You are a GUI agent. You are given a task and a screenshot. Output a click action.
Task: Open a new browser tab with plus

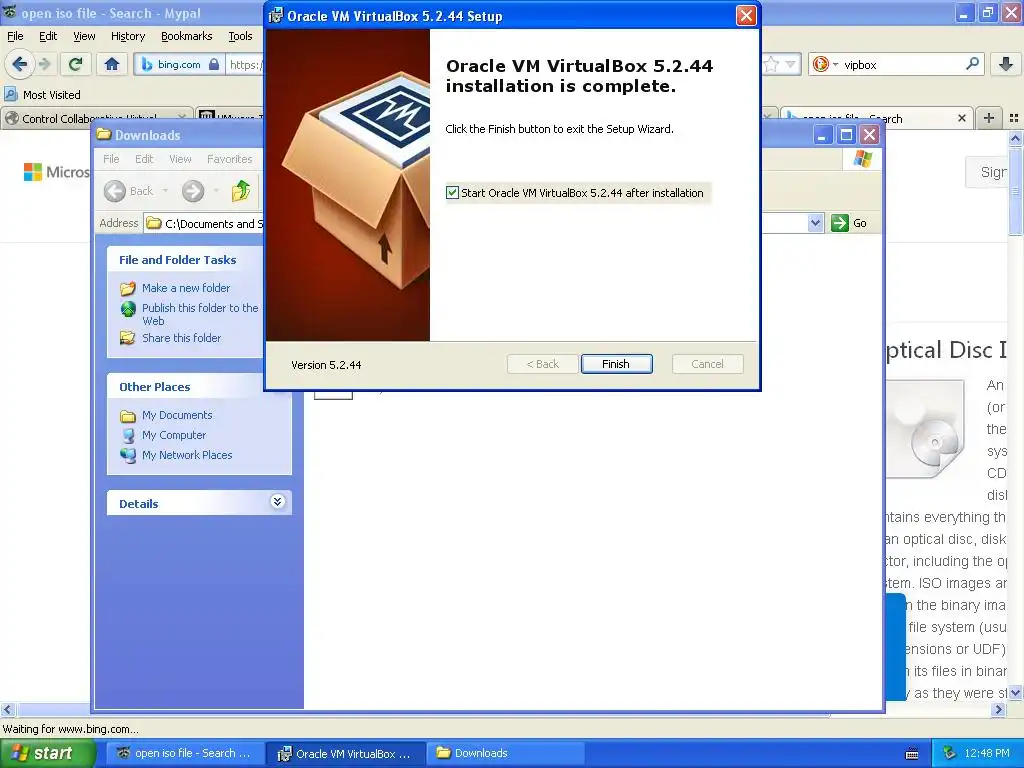pyautogui.click(x=989, y=118)
